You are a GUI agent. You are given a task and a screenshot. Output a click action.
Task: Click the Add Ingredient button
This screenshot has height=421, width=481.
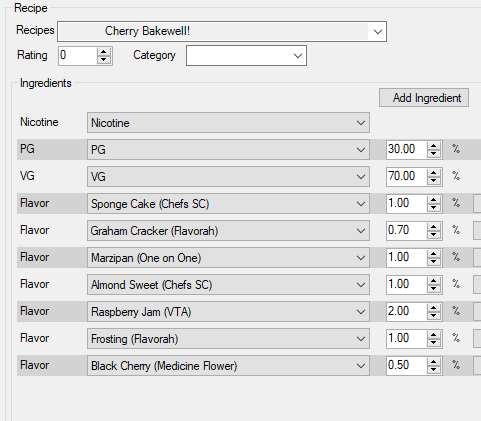click(424, 98)
